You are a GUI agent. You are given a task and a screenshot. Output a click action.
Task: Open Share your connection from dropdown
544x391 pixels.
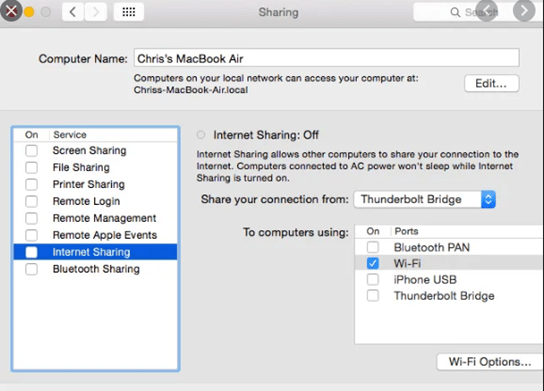pos(425,199)
